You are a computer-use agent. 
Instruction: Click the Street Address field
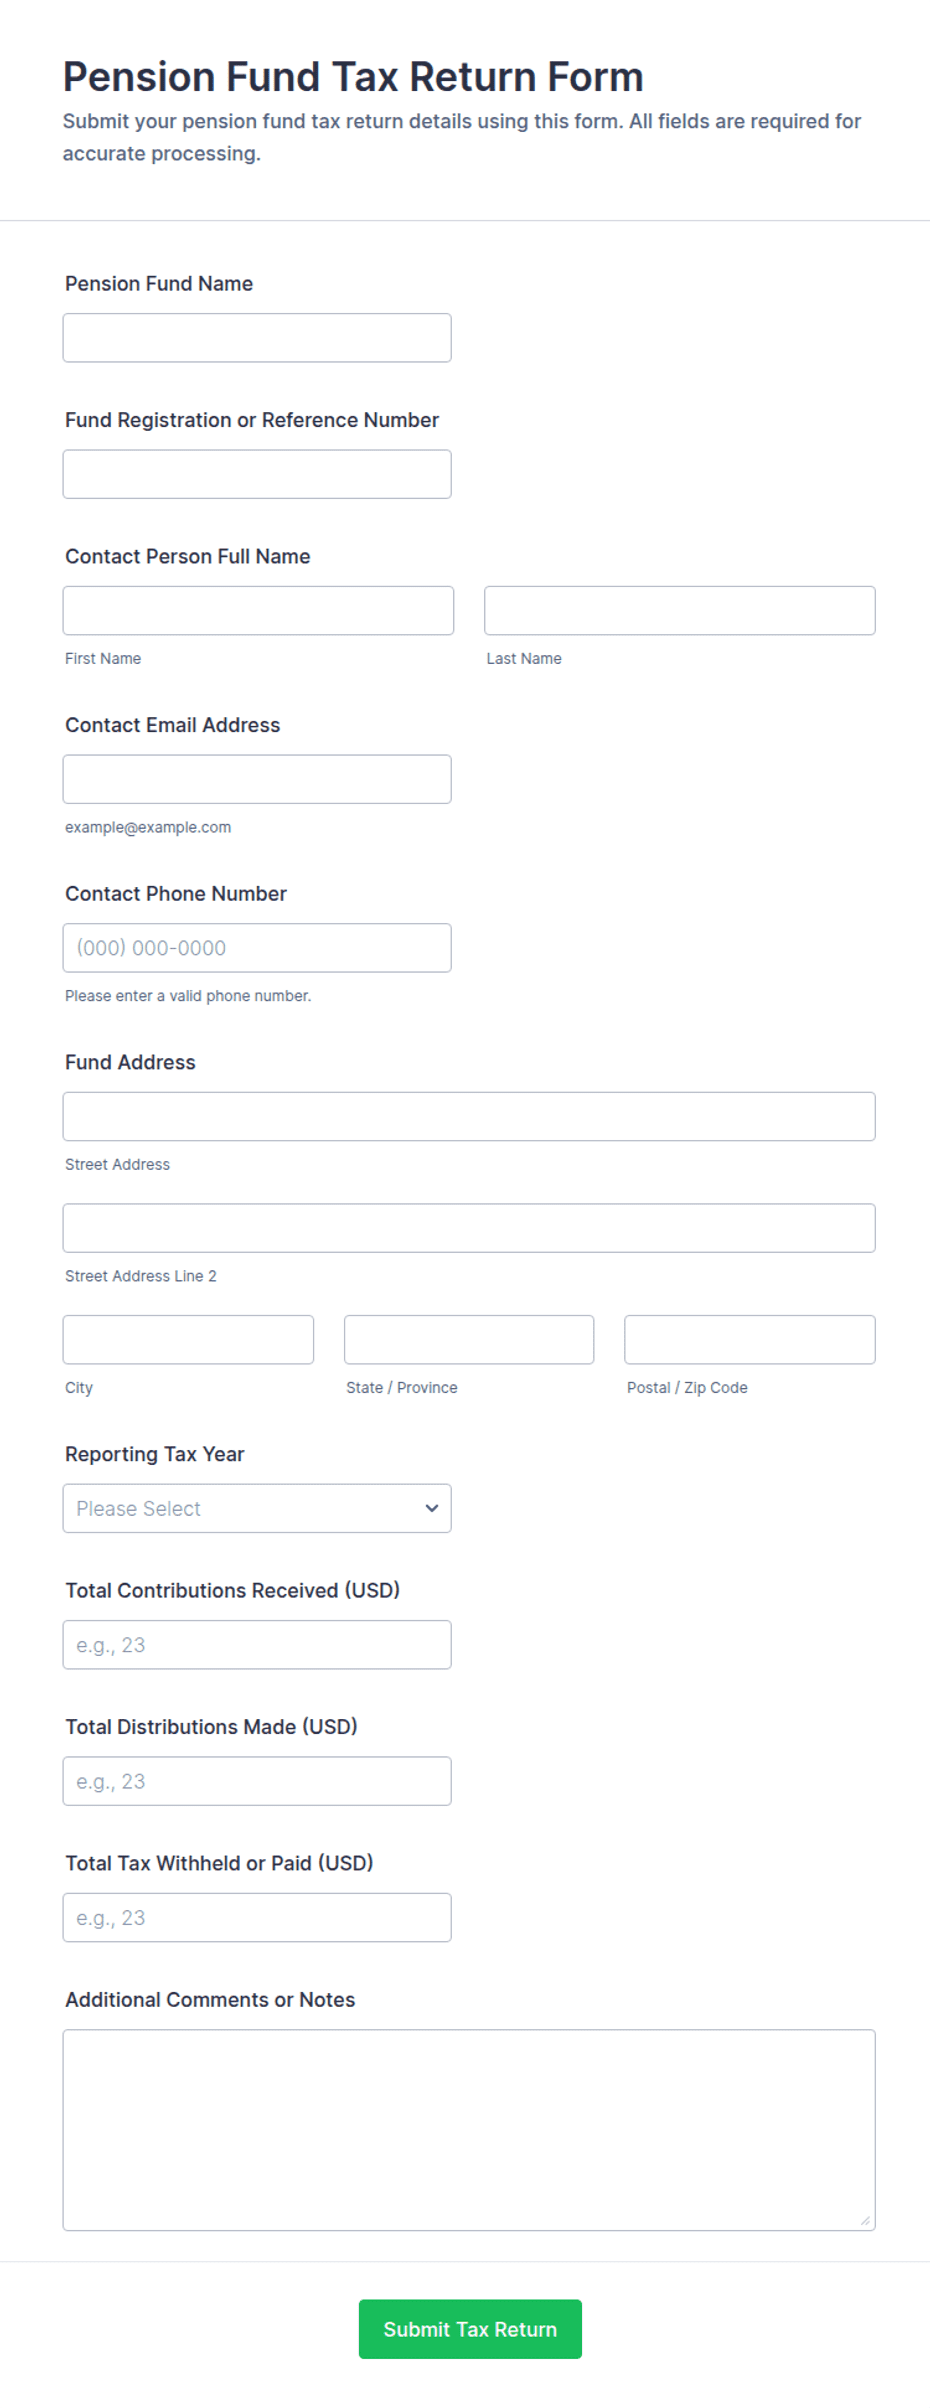(x=469, y=1116)
